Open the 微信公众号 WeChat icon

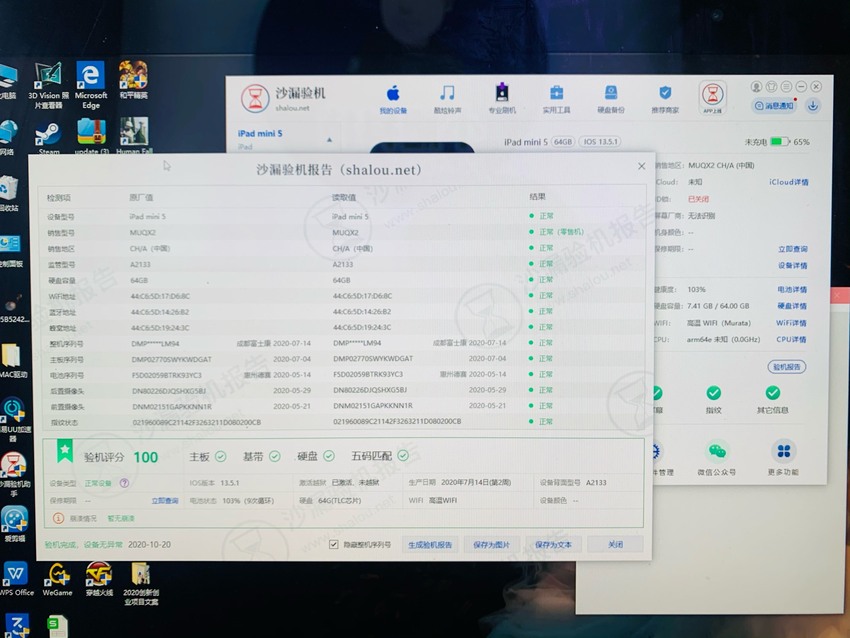[x=717, y=451]
